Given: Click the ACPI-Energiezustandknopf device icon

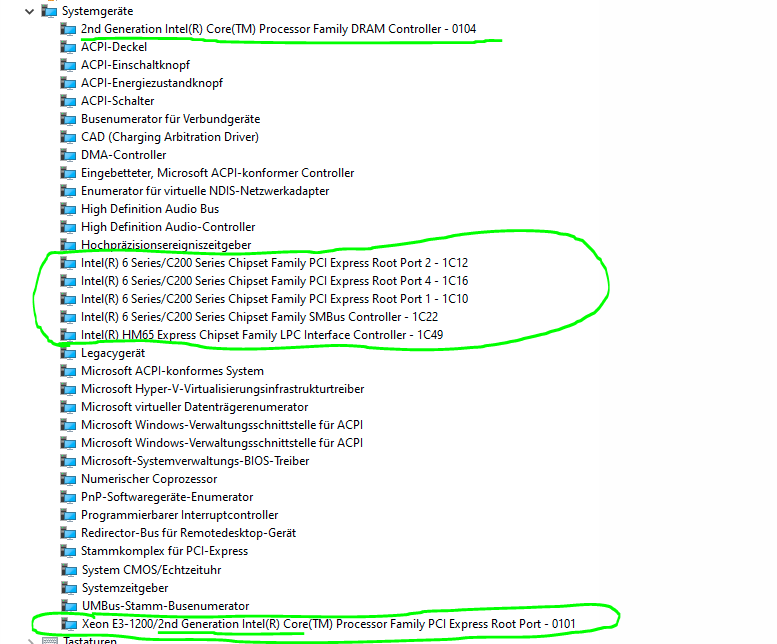Looking at the screenshot, I should [x=68, y=83].
